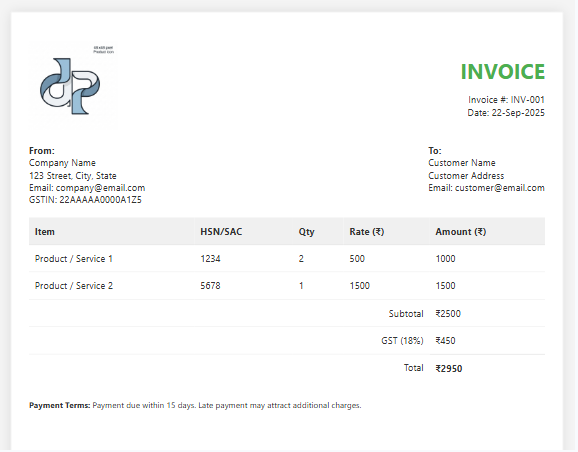Click the company logo image
The width and height of the screenshot is (578, 452).
72,85
